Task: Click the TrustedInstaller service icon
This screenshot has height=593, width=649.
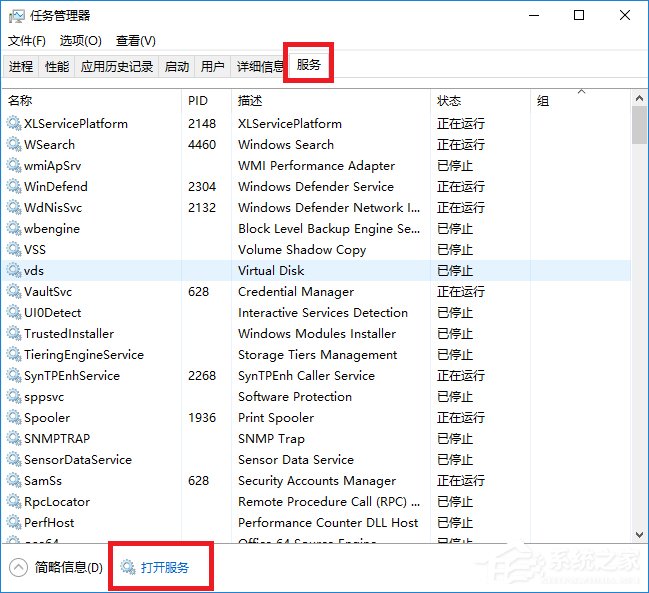Action: (x=14, y=334)
